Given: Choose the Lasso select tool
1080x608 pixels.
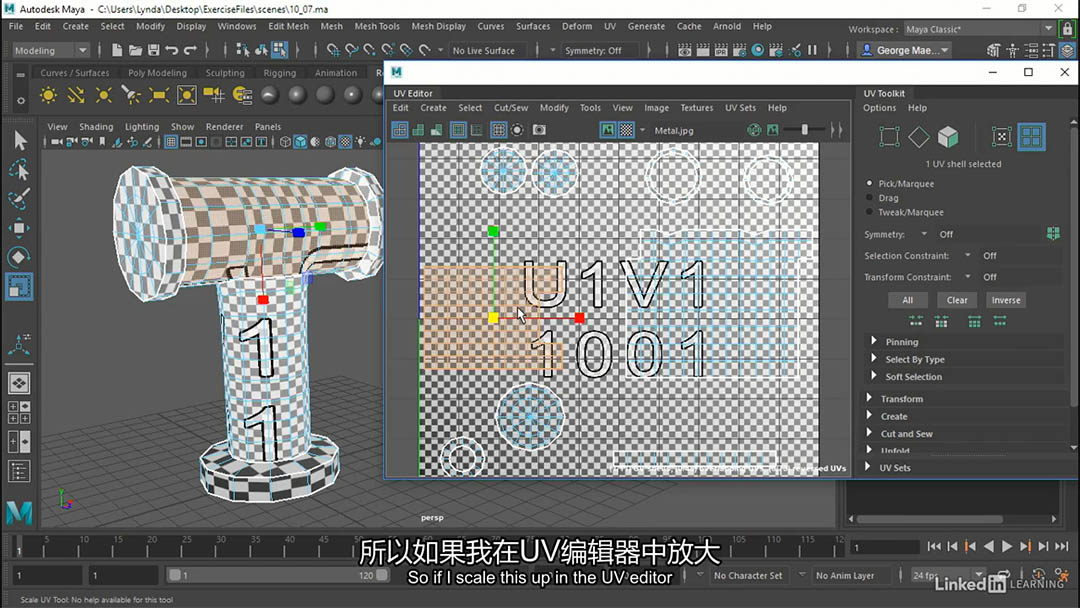Looking at the screenshot, I should click(x=19, y=171).
